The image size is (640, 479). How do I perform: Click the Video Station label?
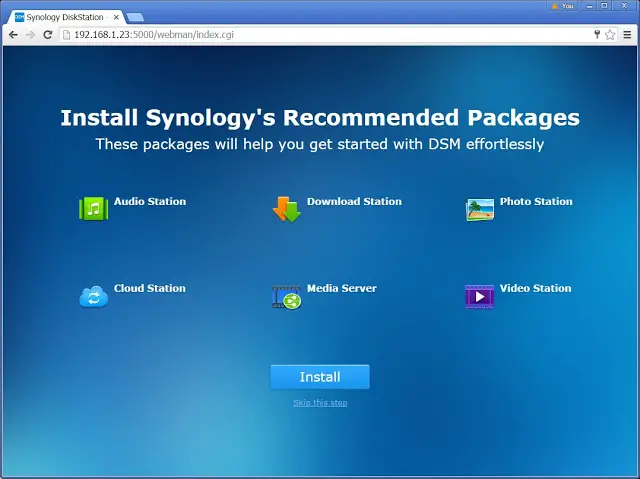click(x=536, y=288)
